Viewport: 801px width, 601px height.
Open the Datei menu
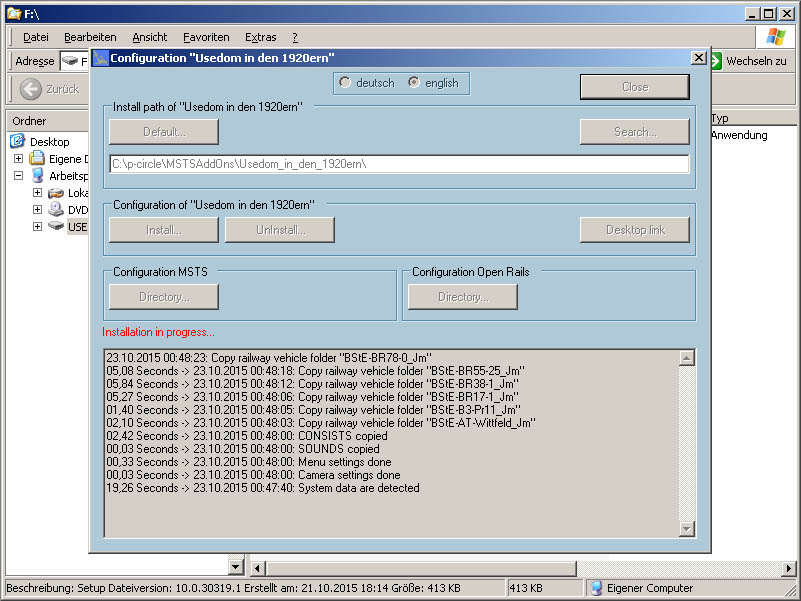coord(35,37)
